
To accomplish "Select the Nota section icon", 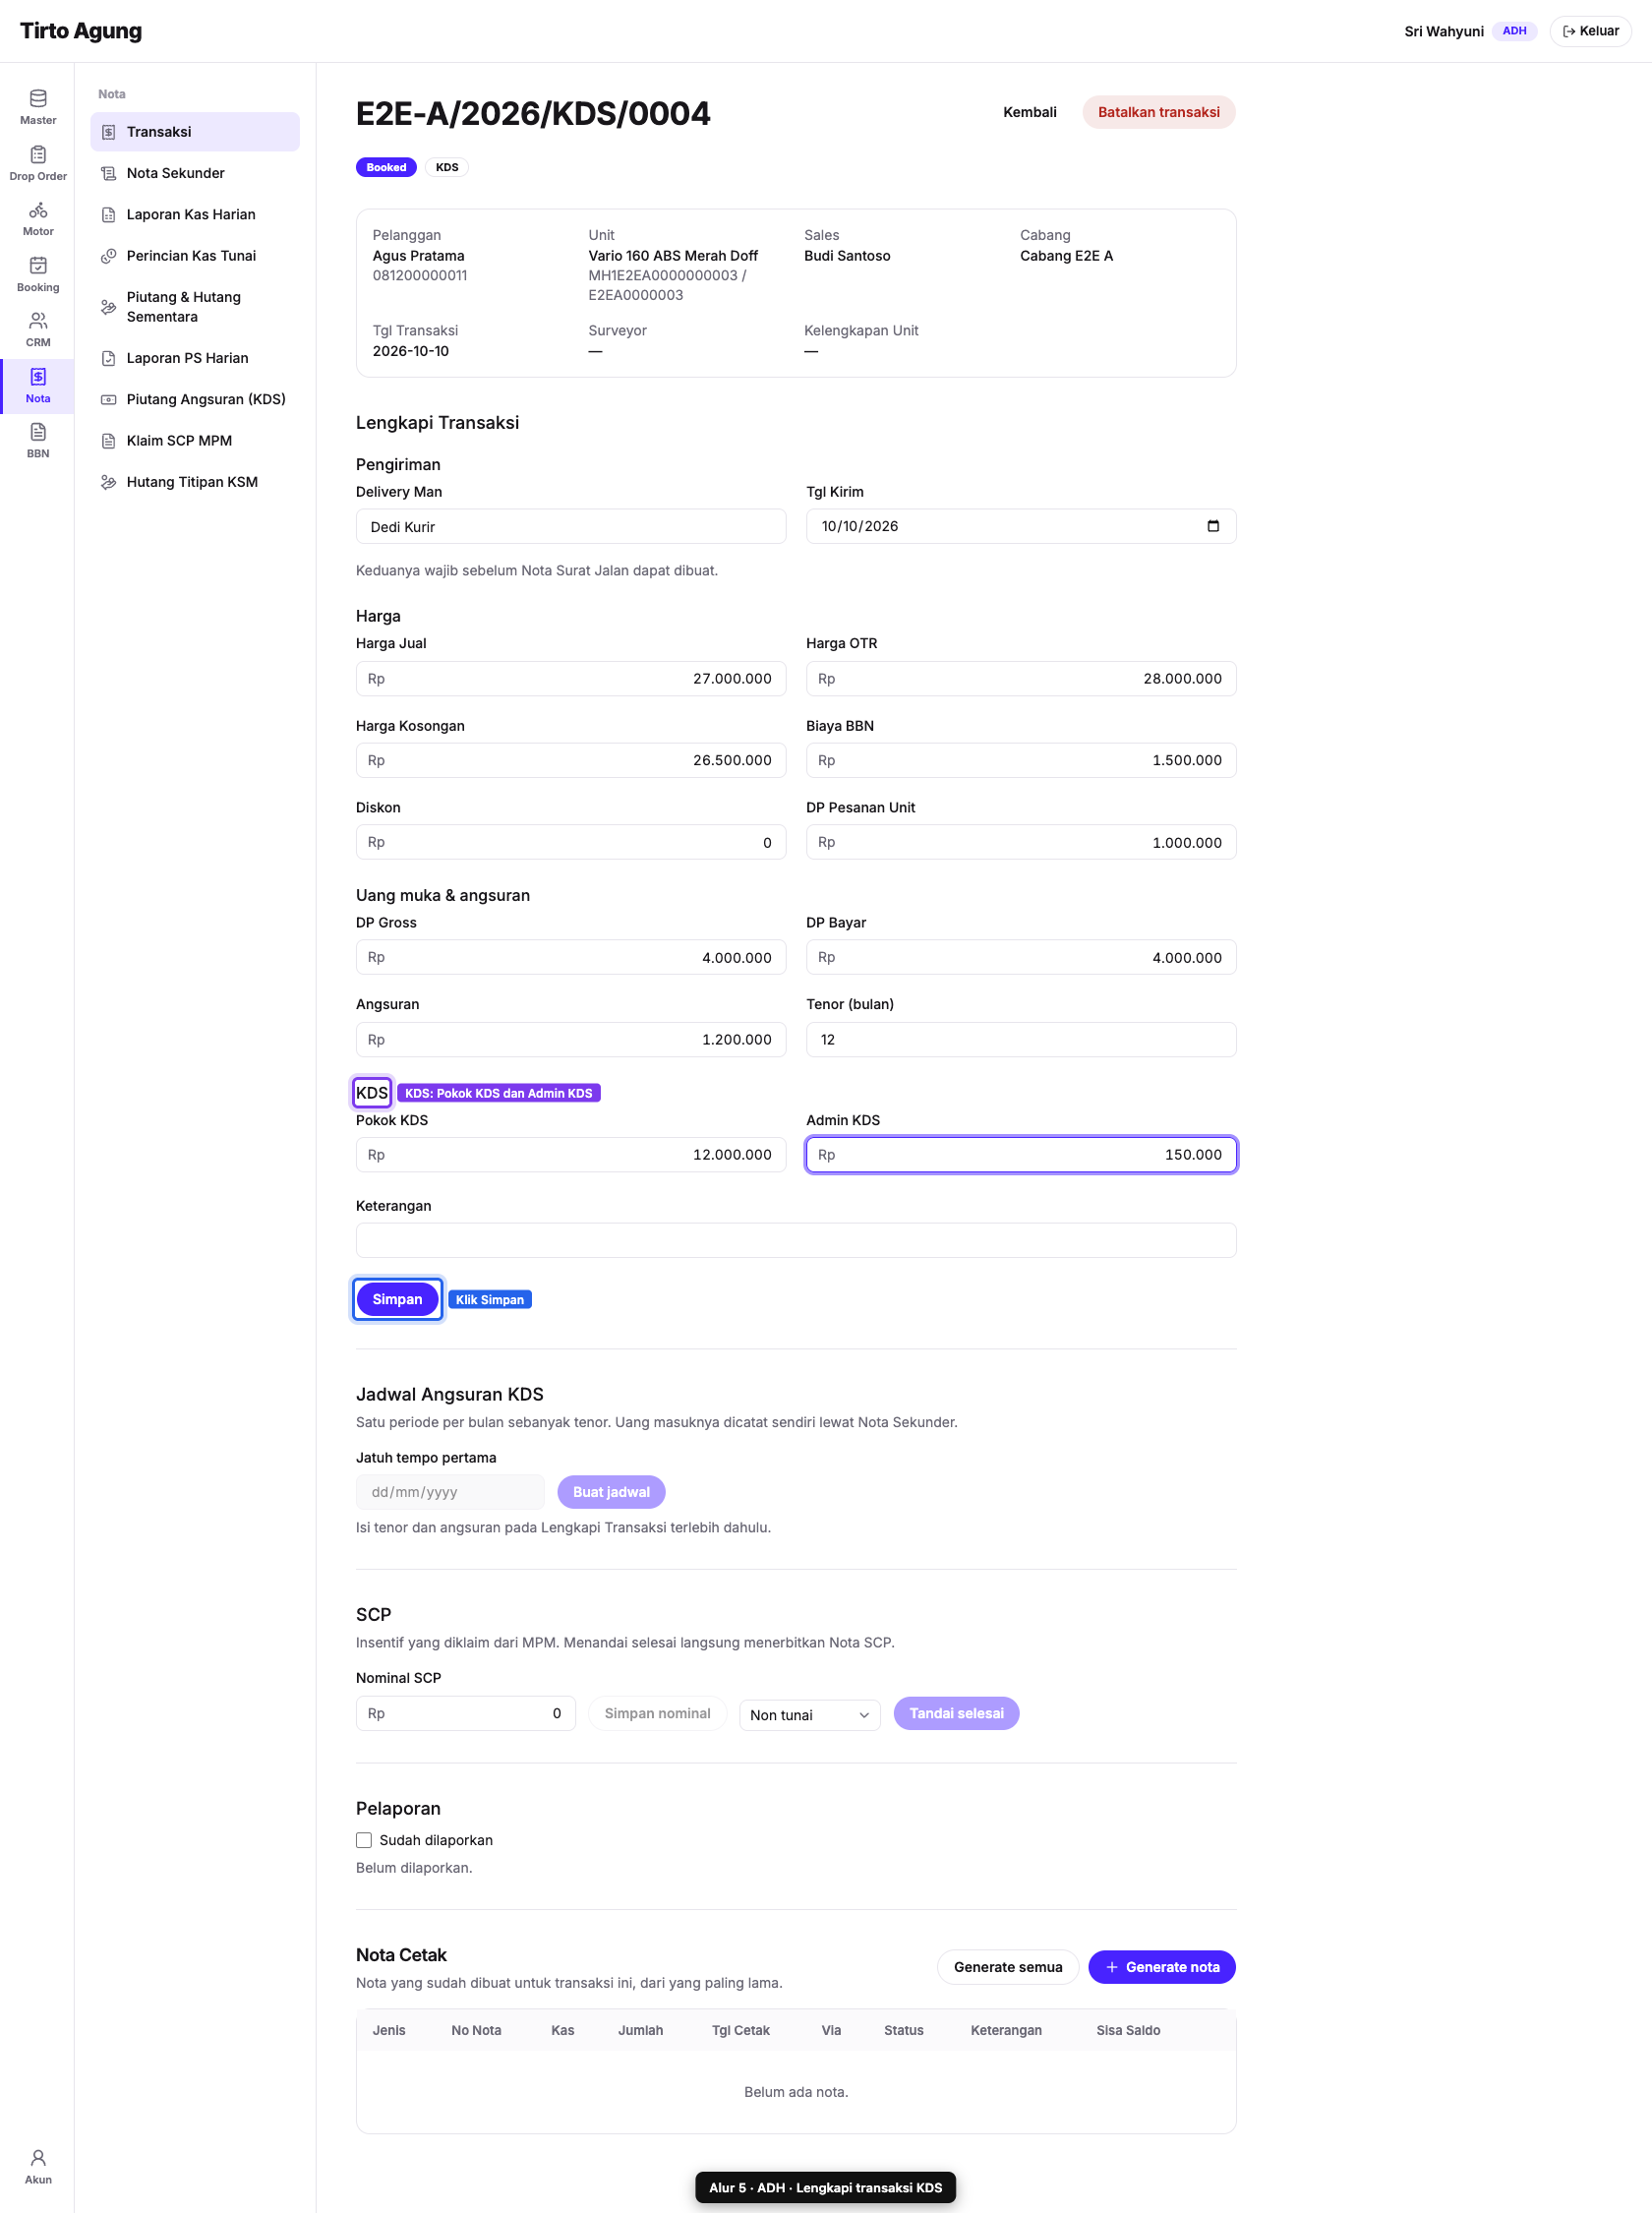I will tap(38, 376).
